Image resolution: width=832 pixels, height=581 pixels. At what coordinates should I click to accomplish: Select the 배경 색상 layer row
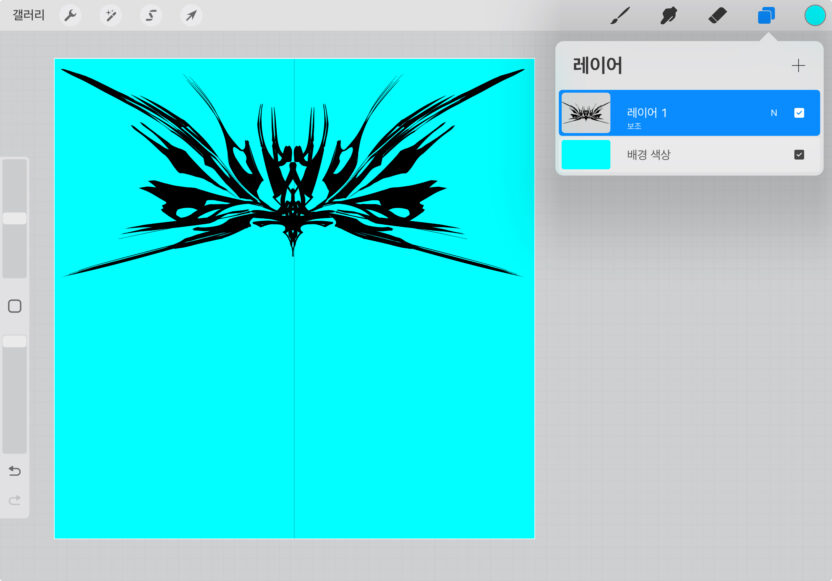(690, 155)
